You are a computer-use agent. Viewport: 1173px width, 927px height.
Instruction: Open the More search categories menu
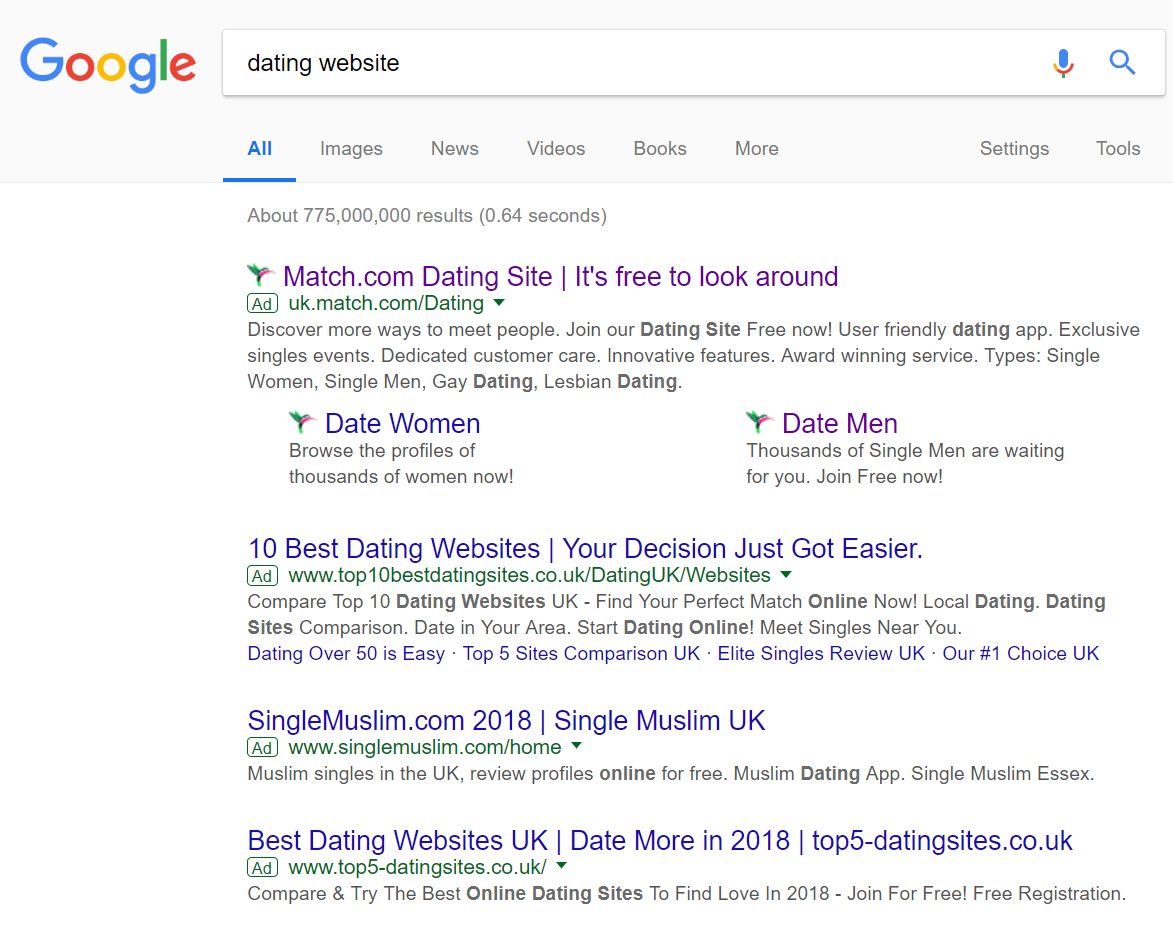[x=756, y=148]
